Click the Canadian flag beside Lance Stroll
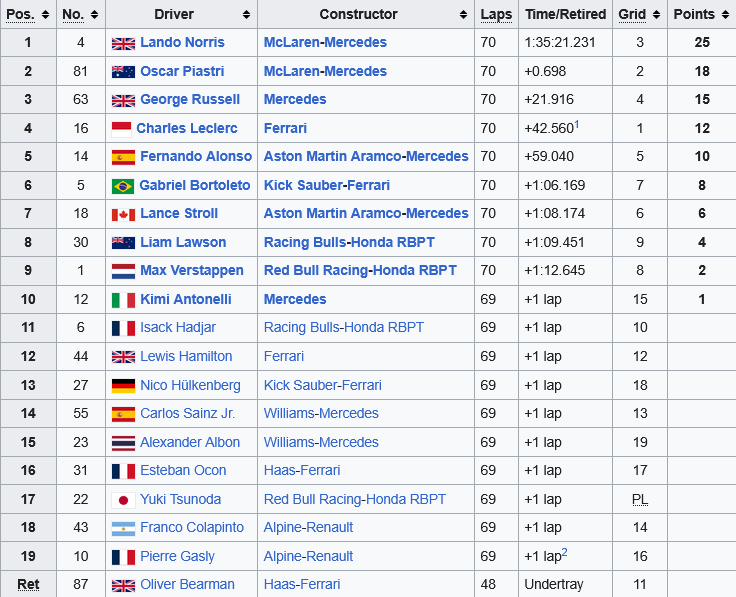The height and width of the screenshot is (597, 736). [x=123, y=214]
